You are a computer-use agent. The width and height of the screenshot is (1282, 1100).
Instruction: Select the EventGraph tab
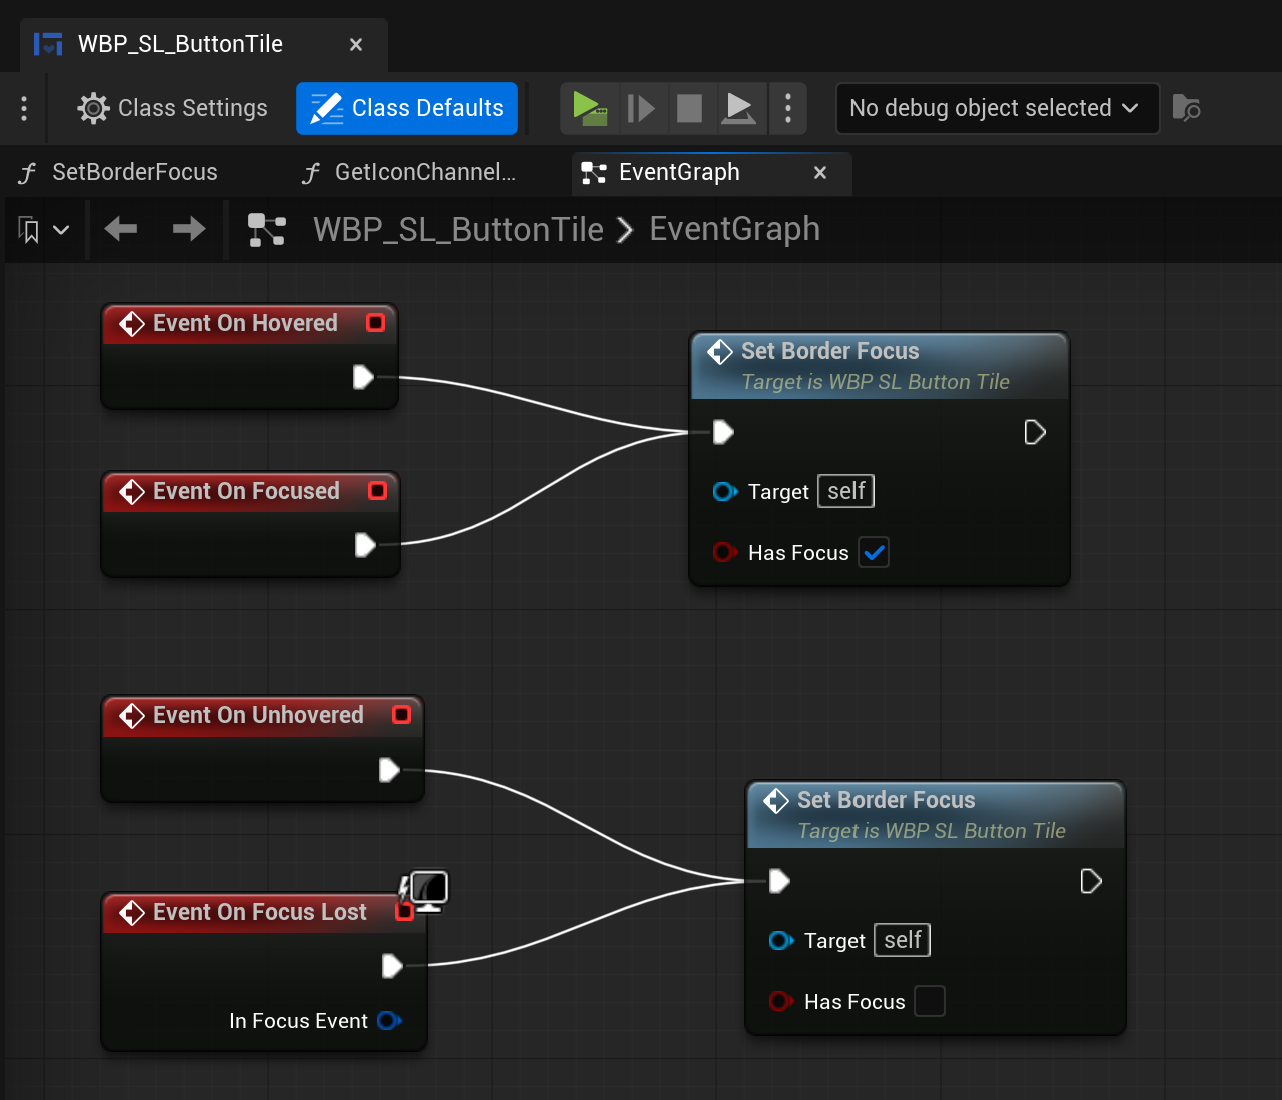679,172
